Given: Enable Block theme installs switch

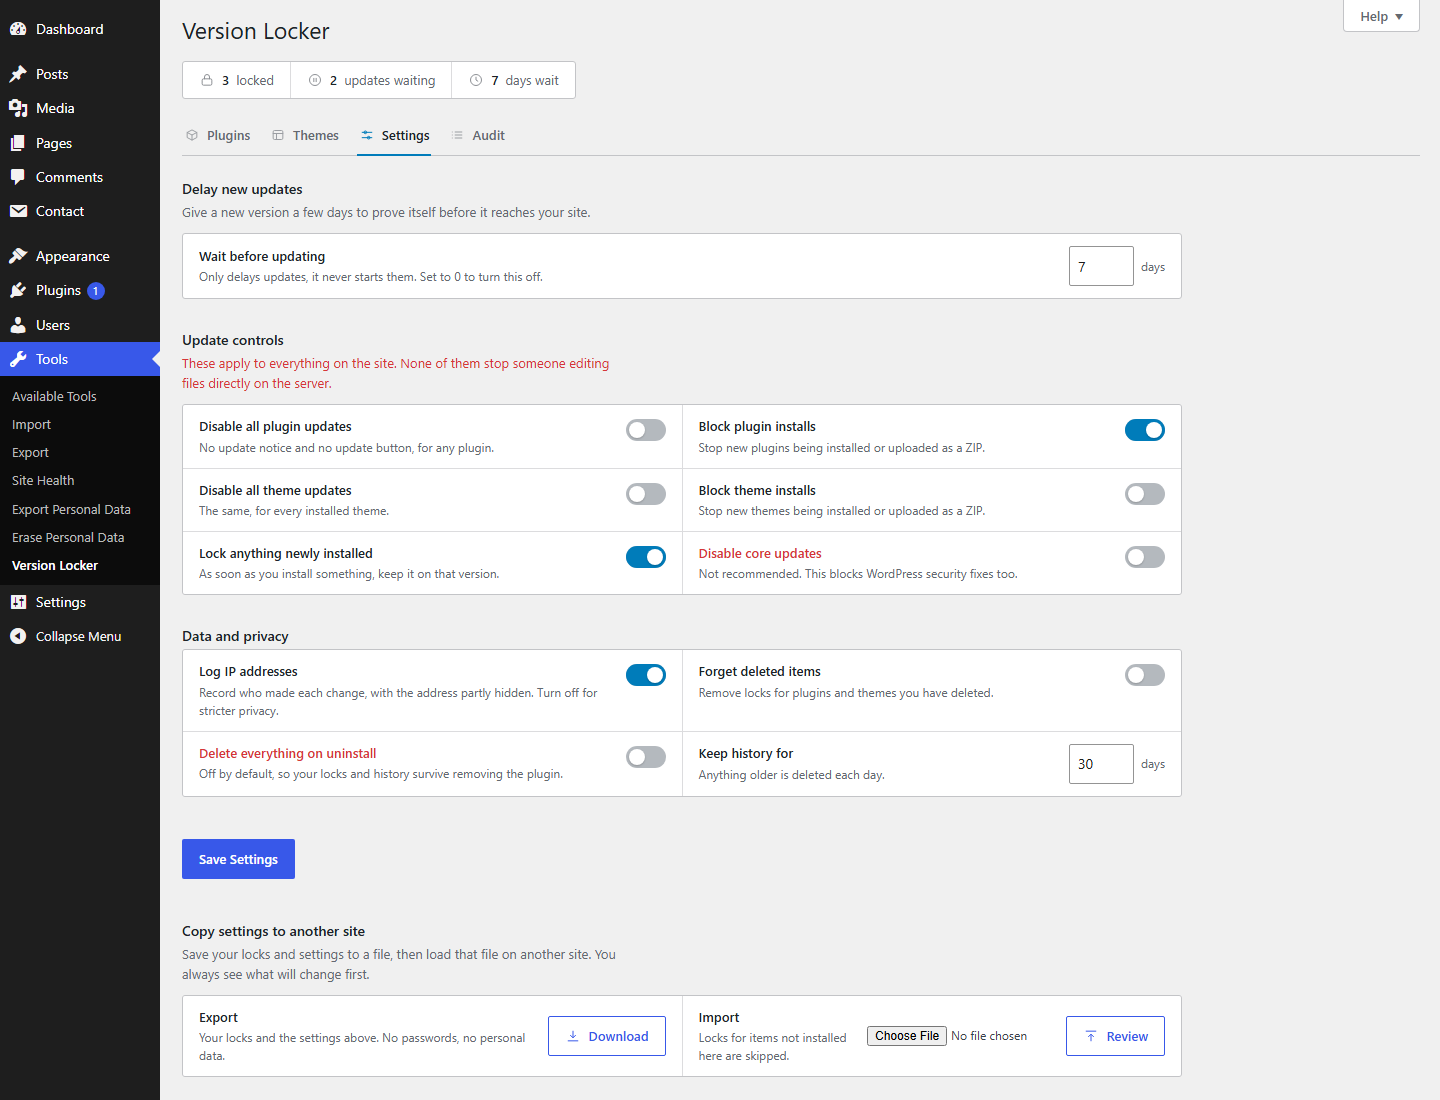Looking at the screenshot, I should 1145,494.
